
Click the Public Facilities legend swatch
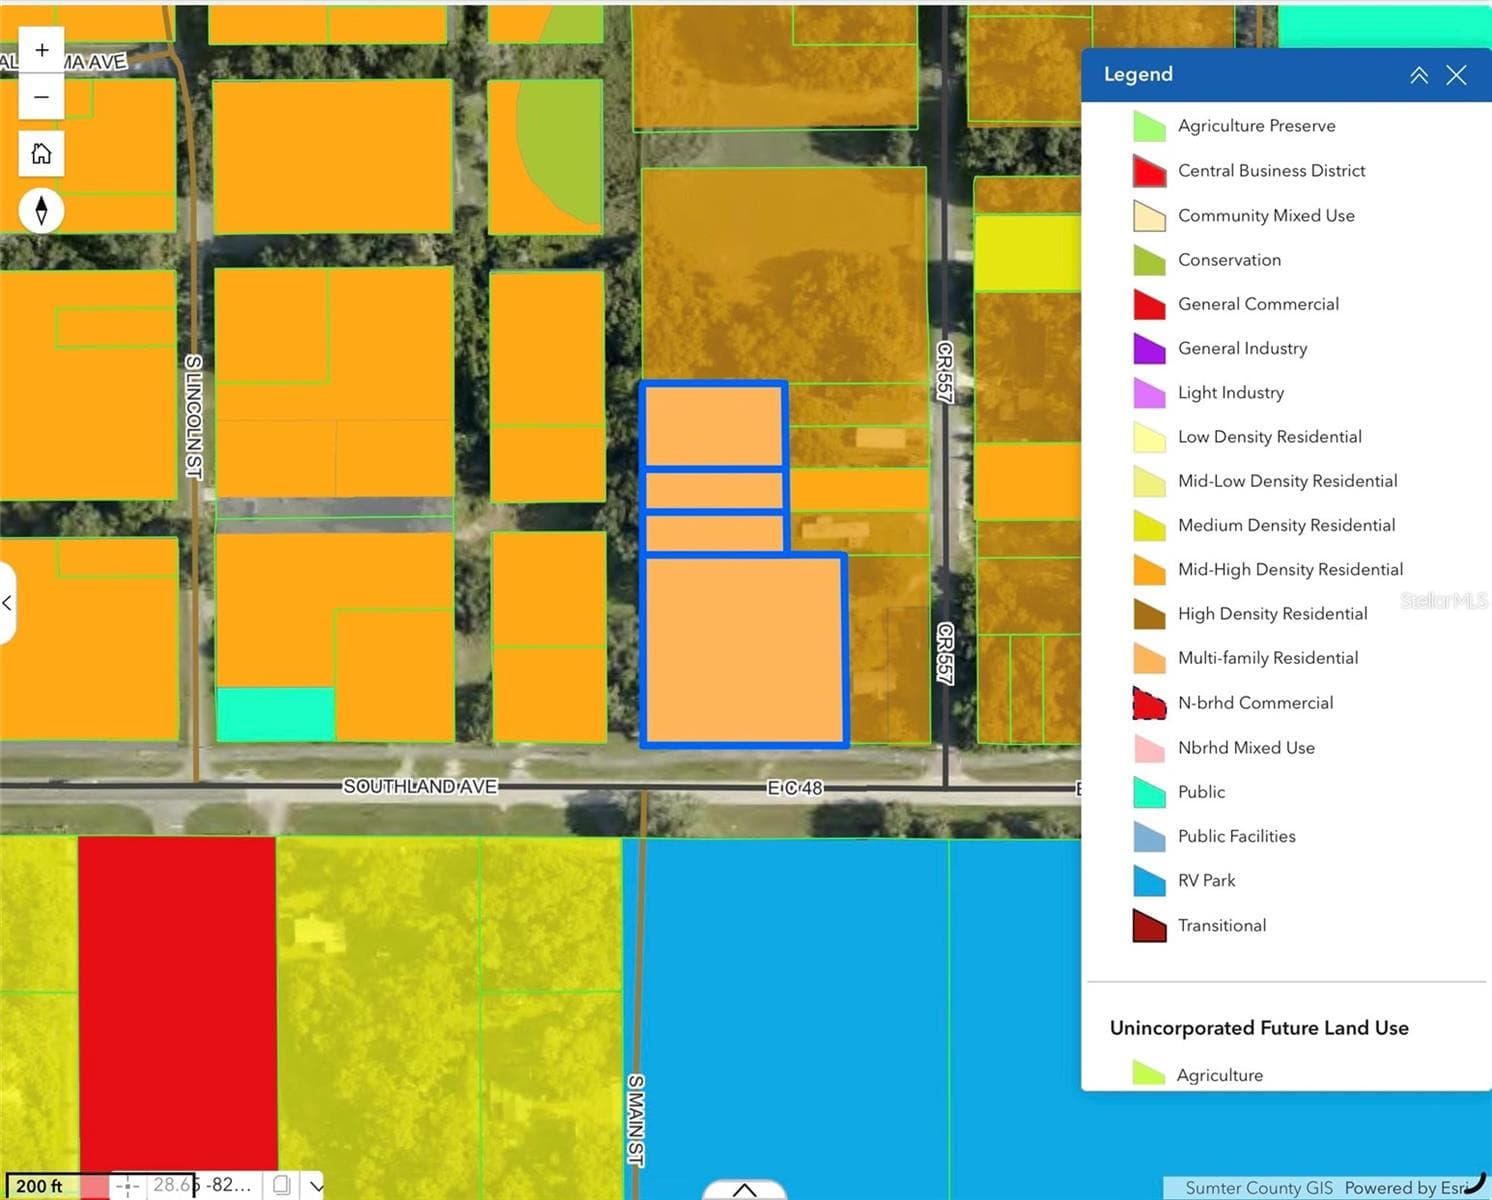coord(1149,837)
